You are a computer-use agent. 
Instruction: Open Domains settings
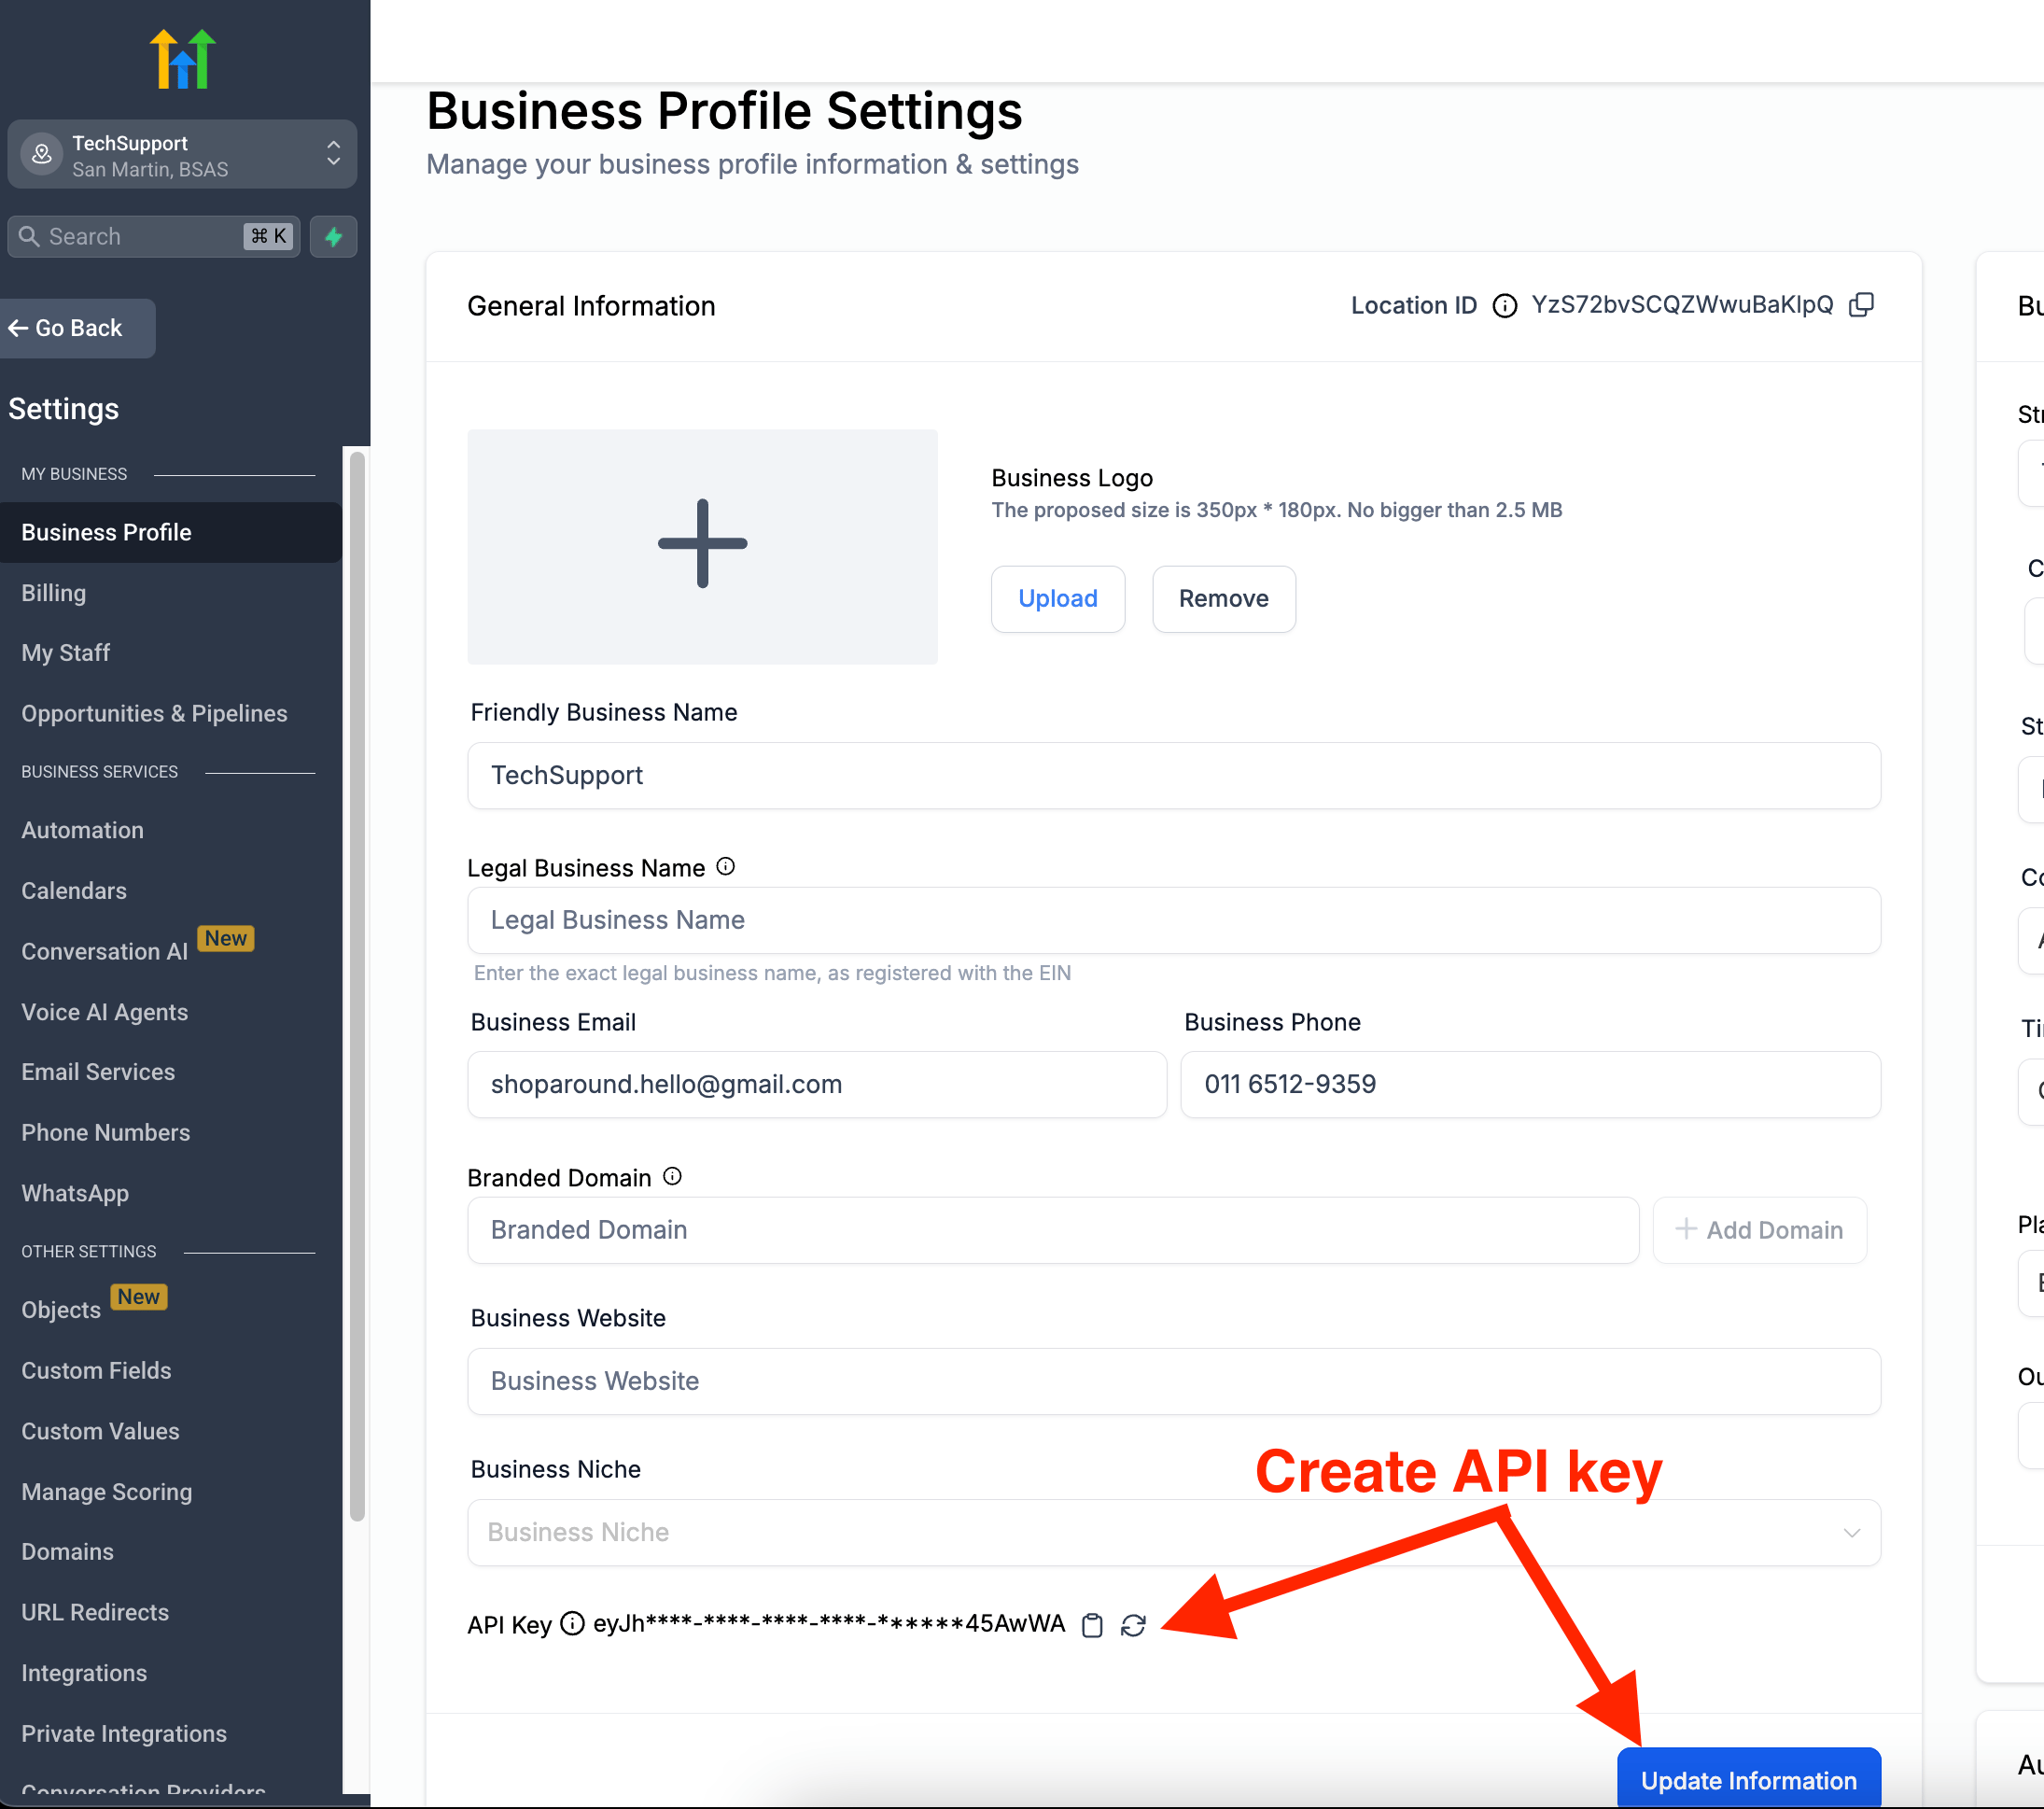click(68, 1552)
